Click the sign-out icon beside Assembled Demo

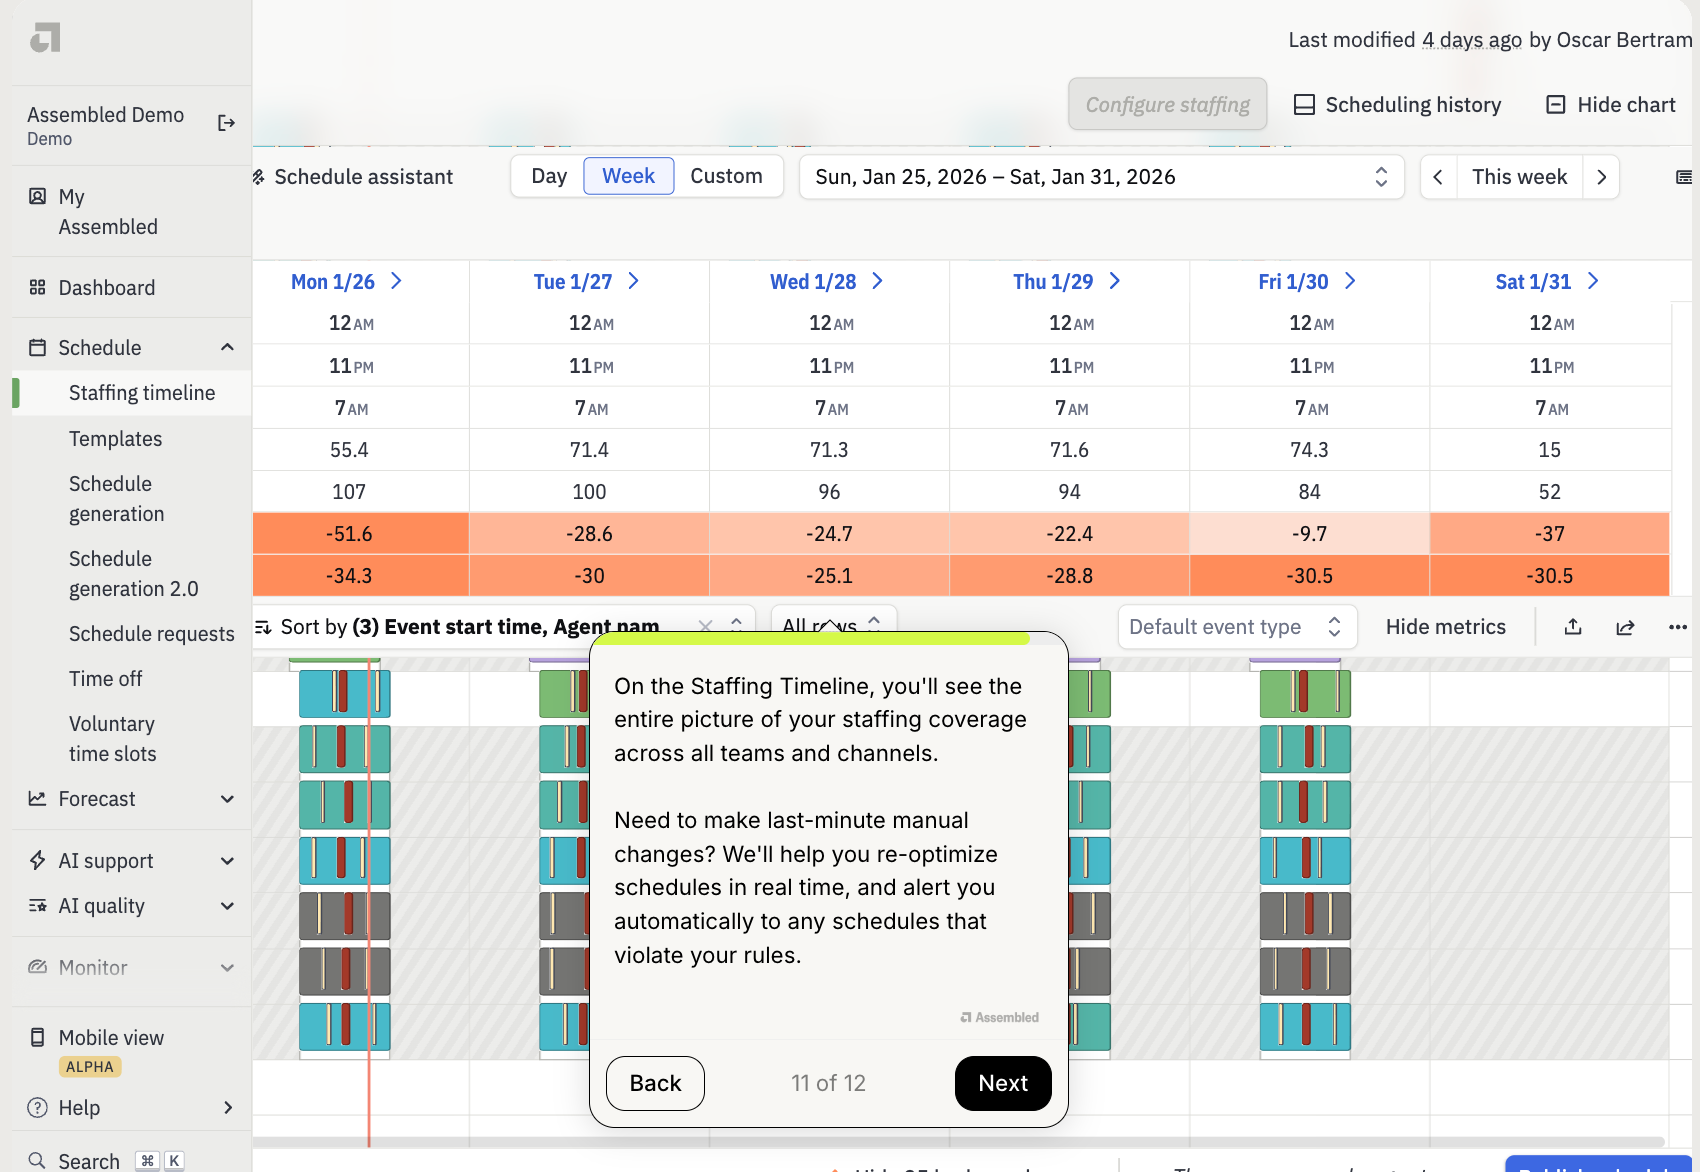226,123
